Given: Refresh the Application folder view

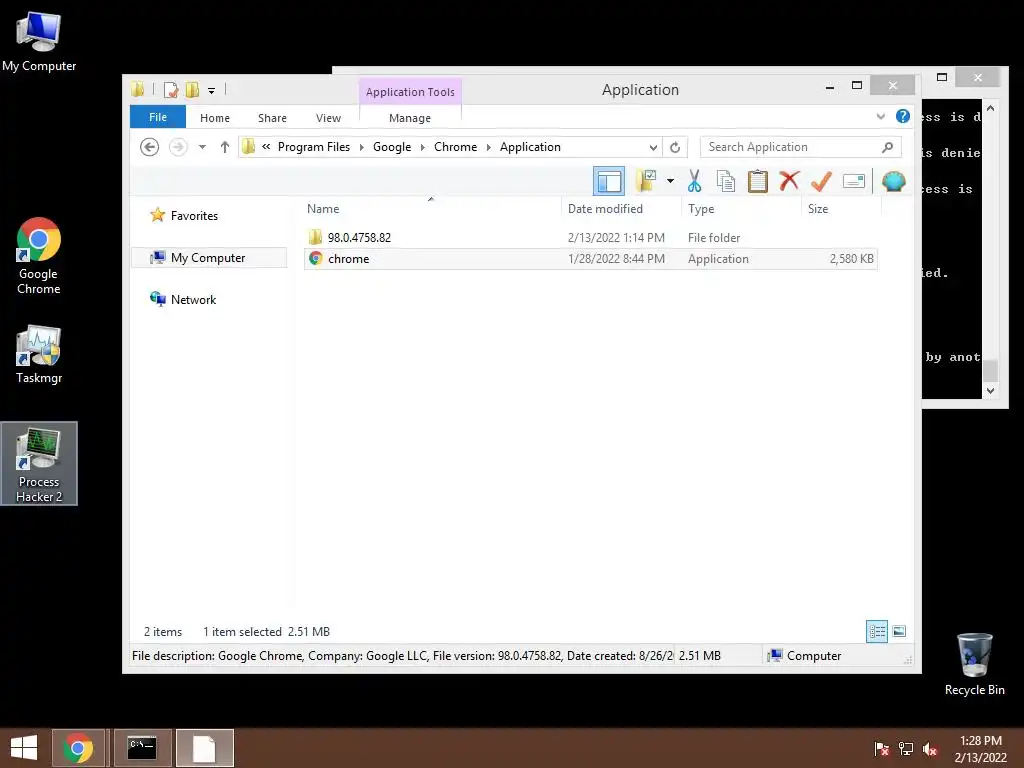Looking at the screenshot, I should click(x=675, y=147).
